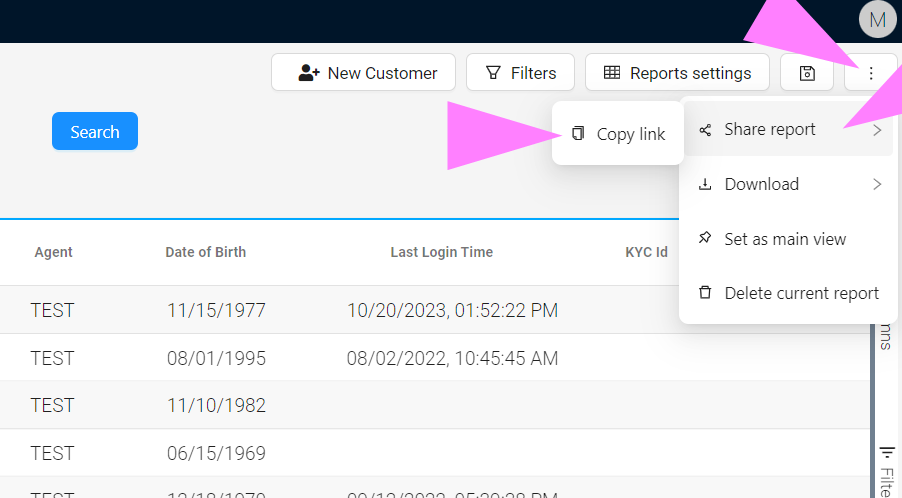The width and height of the screenshot is (902, 498).
Task: Click login time 08/02/2022, 10:45:45 AM
Action: pyautogui.click(x=452, y=358)
